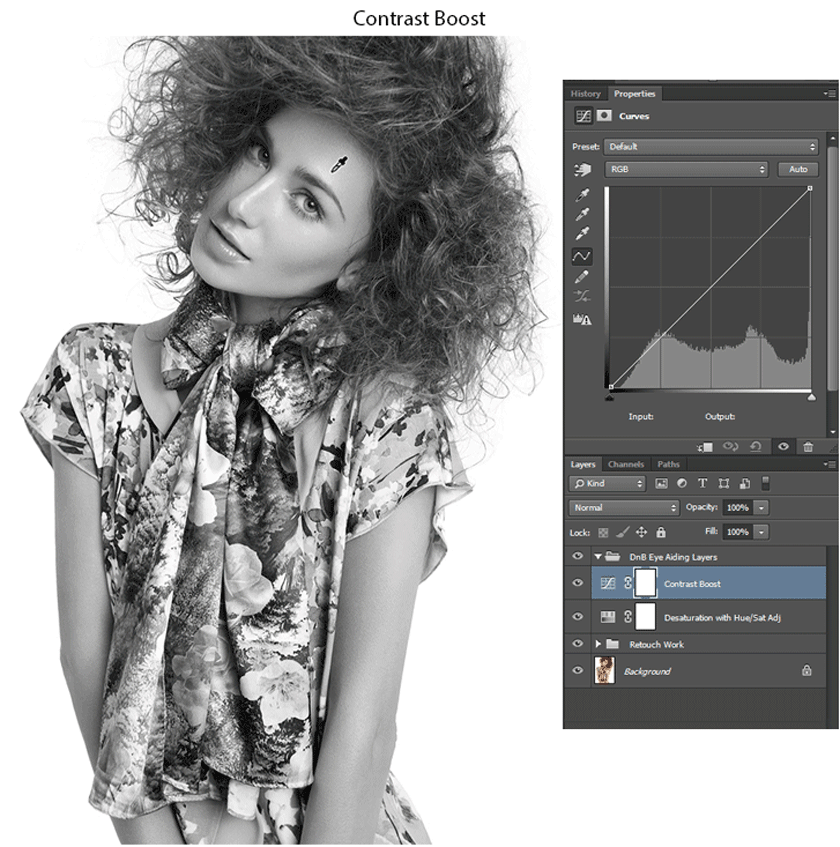The width and height of the screenshot is (840, 847).
Task: Select the edit points curve tool
Action: tap(582, 256)
